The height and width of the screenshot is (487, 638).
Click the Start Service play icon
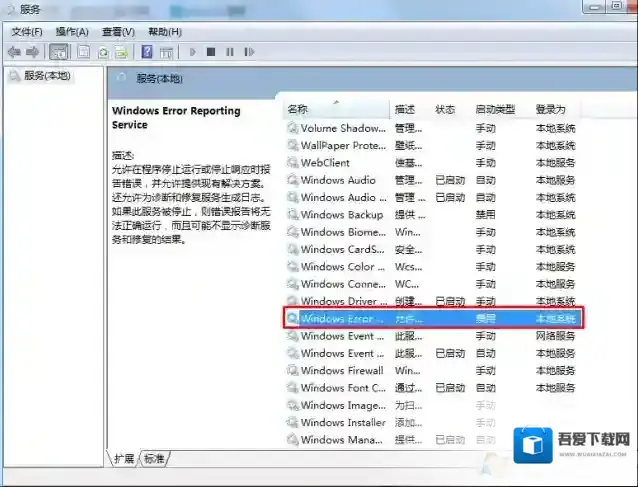[192, 52]
